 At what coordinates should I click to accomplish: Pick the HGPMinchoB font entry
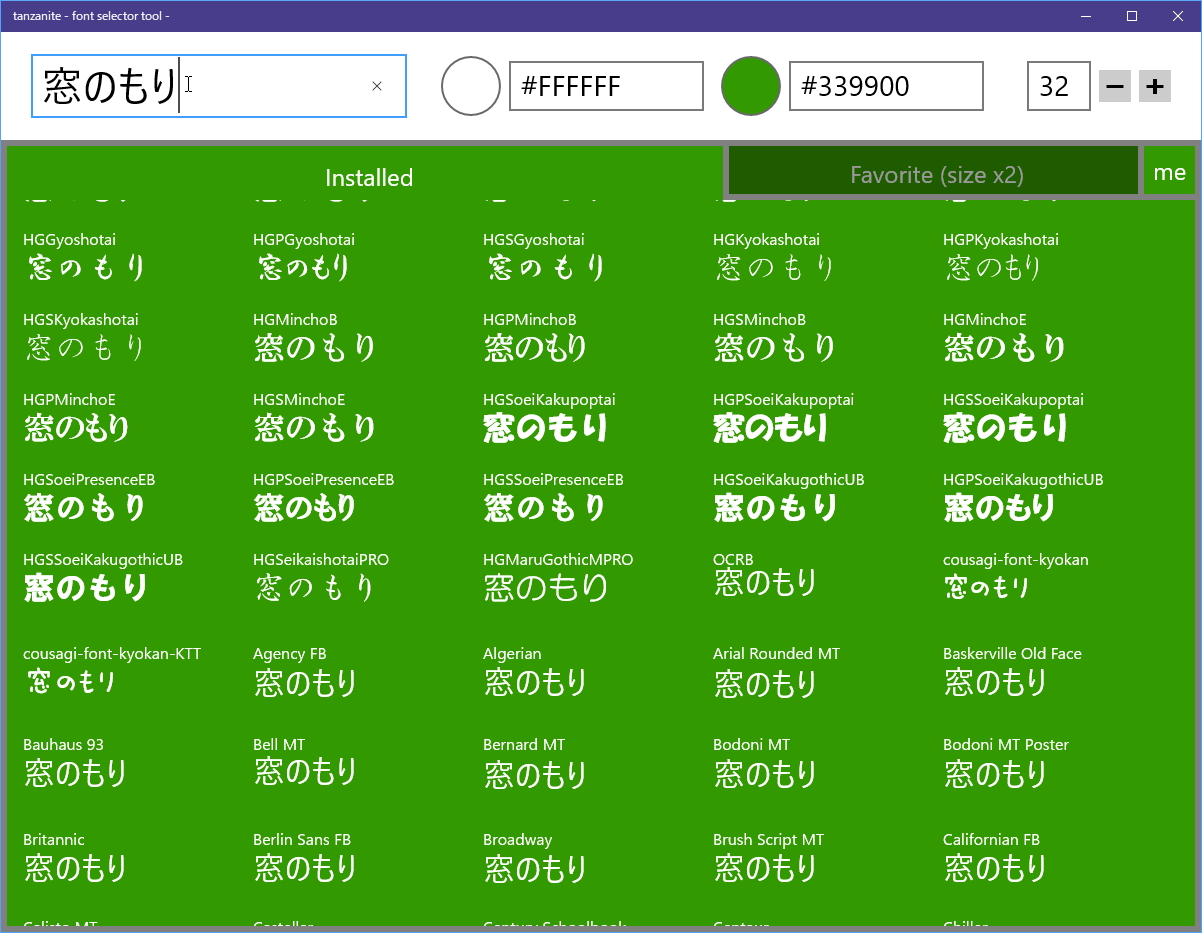pos(535,336)
